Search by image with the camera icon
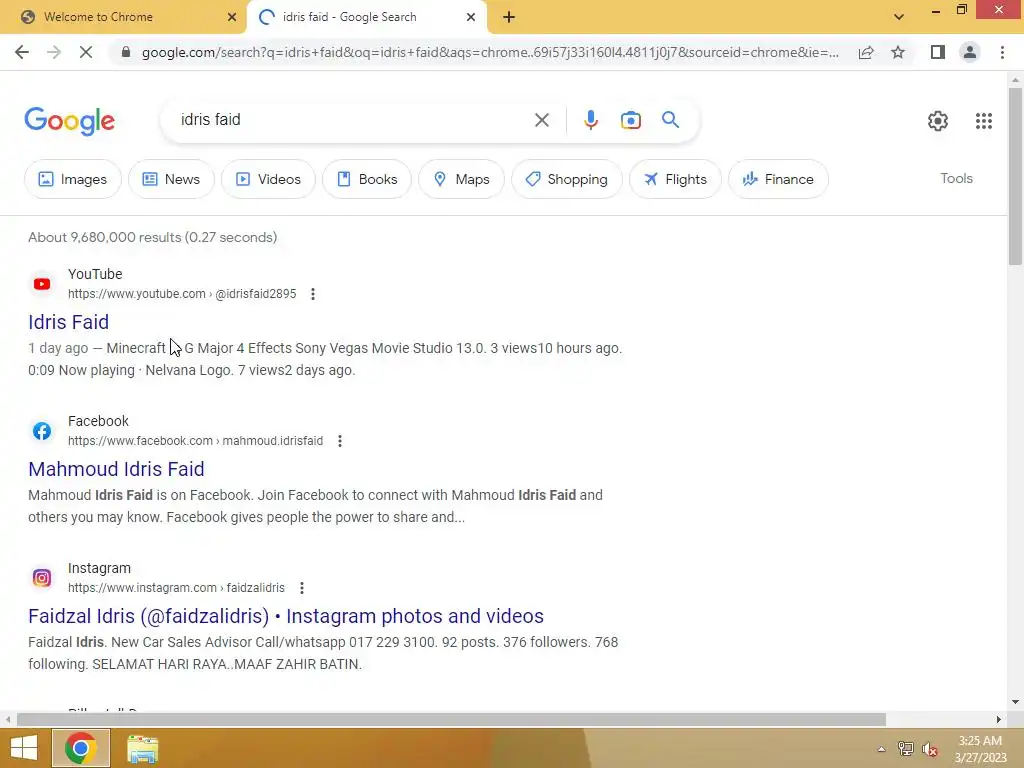 (630, 120)
